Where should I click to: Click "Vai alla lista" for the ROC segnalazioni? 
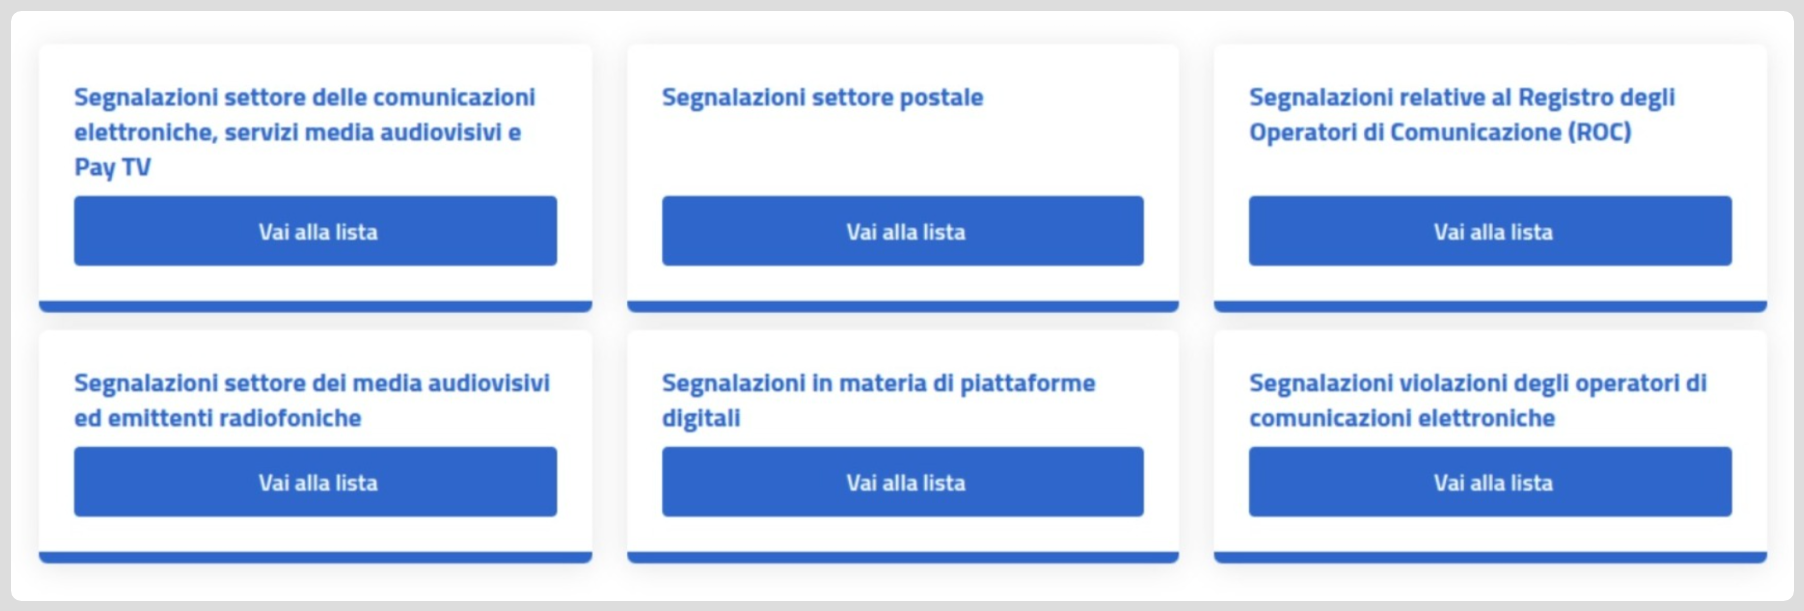[x=1490, y=231]
